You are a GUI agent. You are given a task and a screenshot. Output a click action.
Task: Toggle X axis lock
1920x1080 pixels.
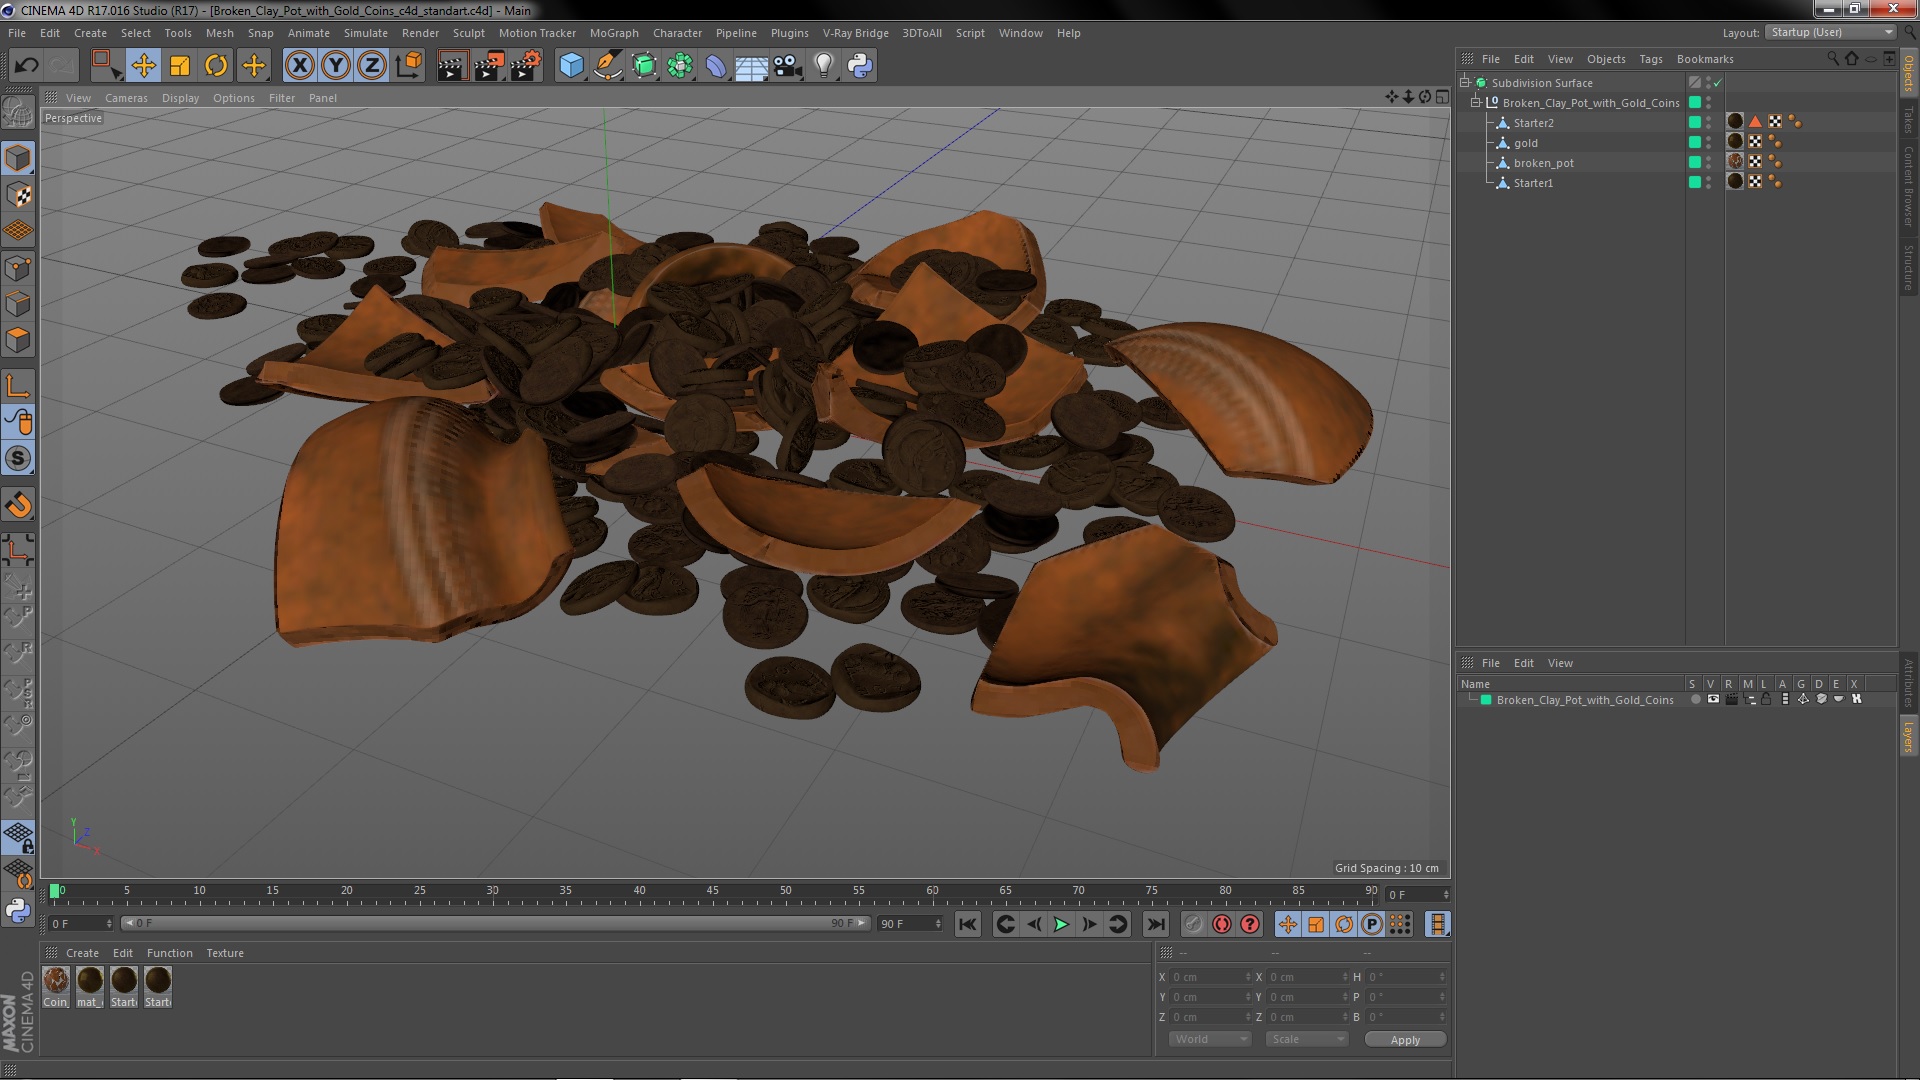pyautogui.click(x=299, y=66)
